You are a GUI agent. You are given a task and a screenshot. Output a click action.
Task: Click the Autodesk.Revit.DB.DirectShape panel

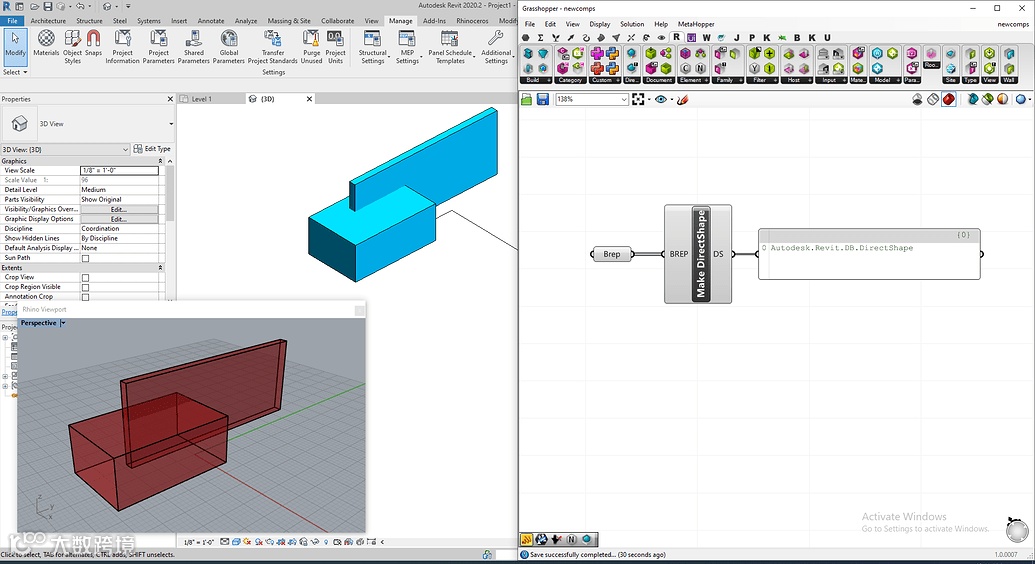[869, 254]
